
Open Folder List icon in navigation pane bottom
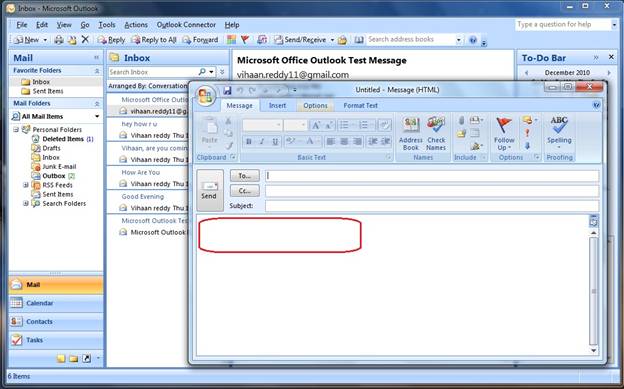[x=74, y=359]
